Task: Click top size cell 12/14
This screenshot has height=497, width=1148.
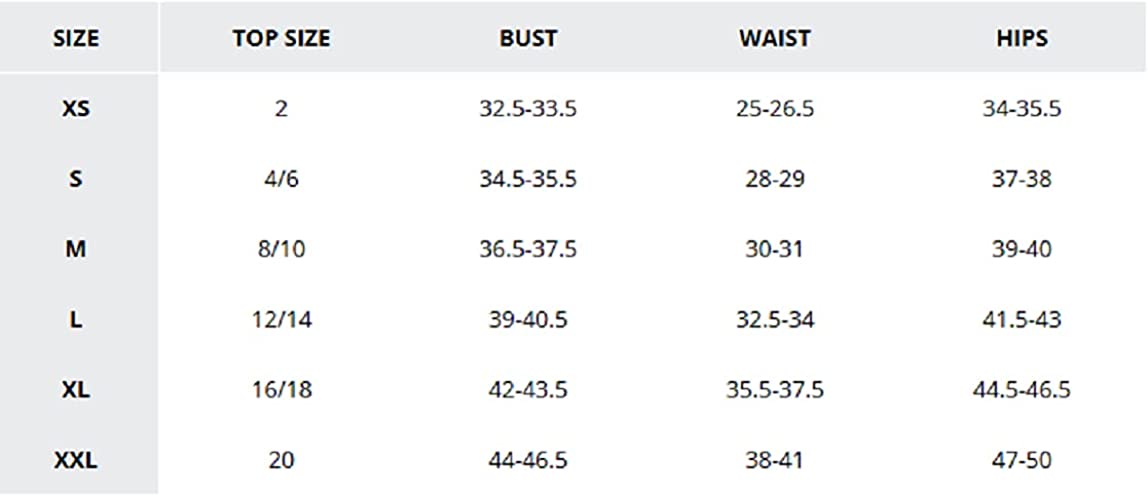Action: [x=281, y=320]
